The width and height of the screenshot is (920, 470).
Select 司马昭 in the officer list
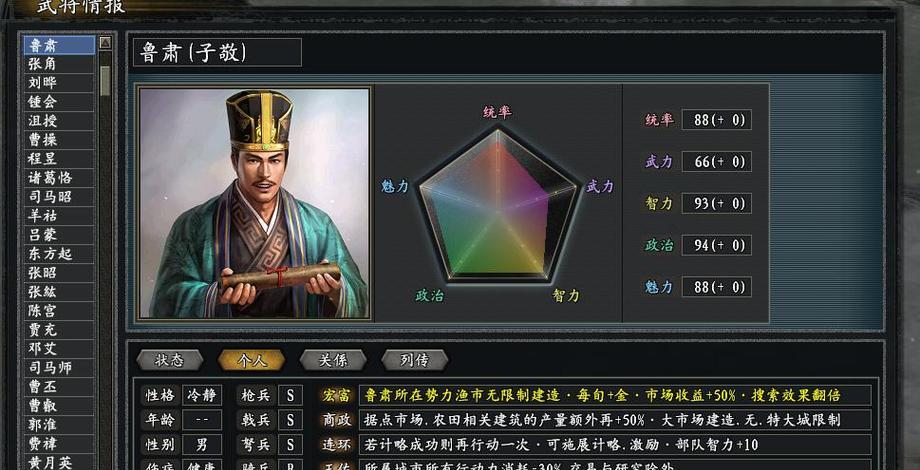tap(59, 197)
